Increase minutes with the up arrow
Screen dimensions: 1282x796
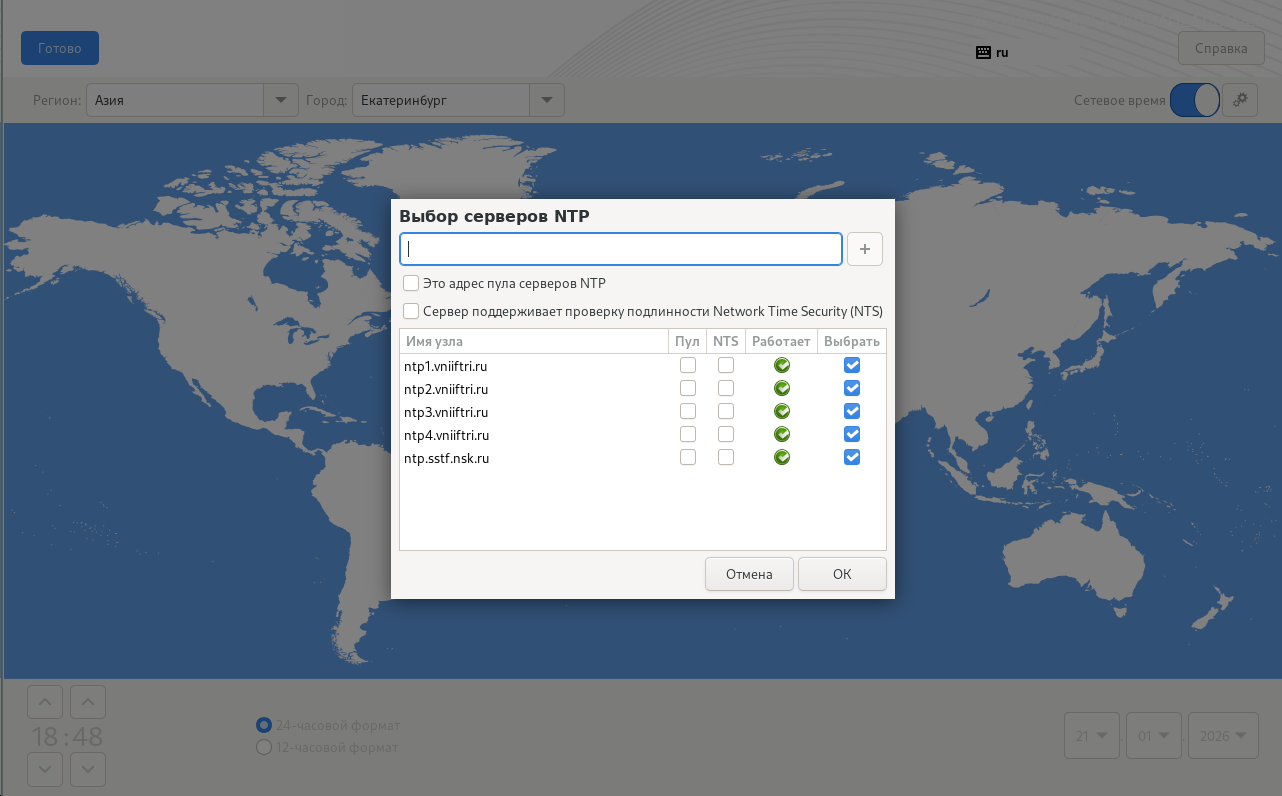tap(88, 702)
